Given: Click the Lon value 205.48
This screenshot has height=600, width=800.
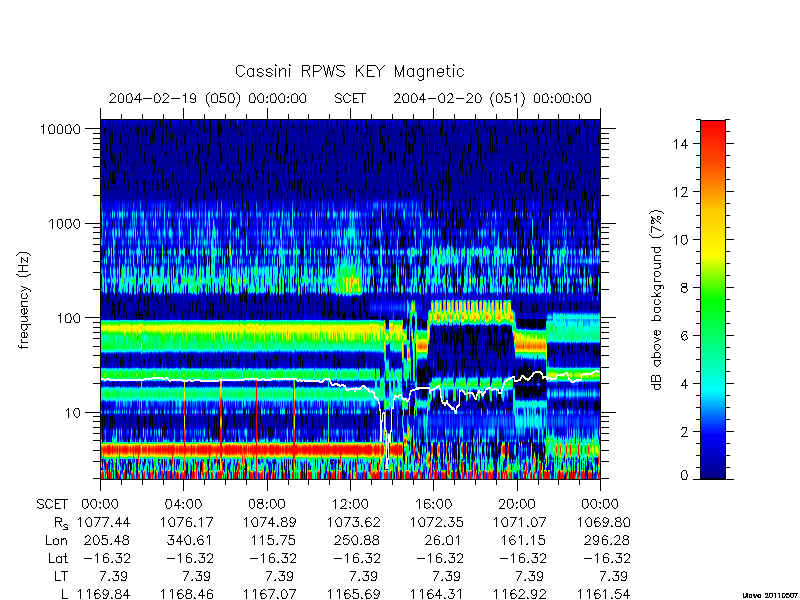Looking at the screenshot, I should (108, 540).
